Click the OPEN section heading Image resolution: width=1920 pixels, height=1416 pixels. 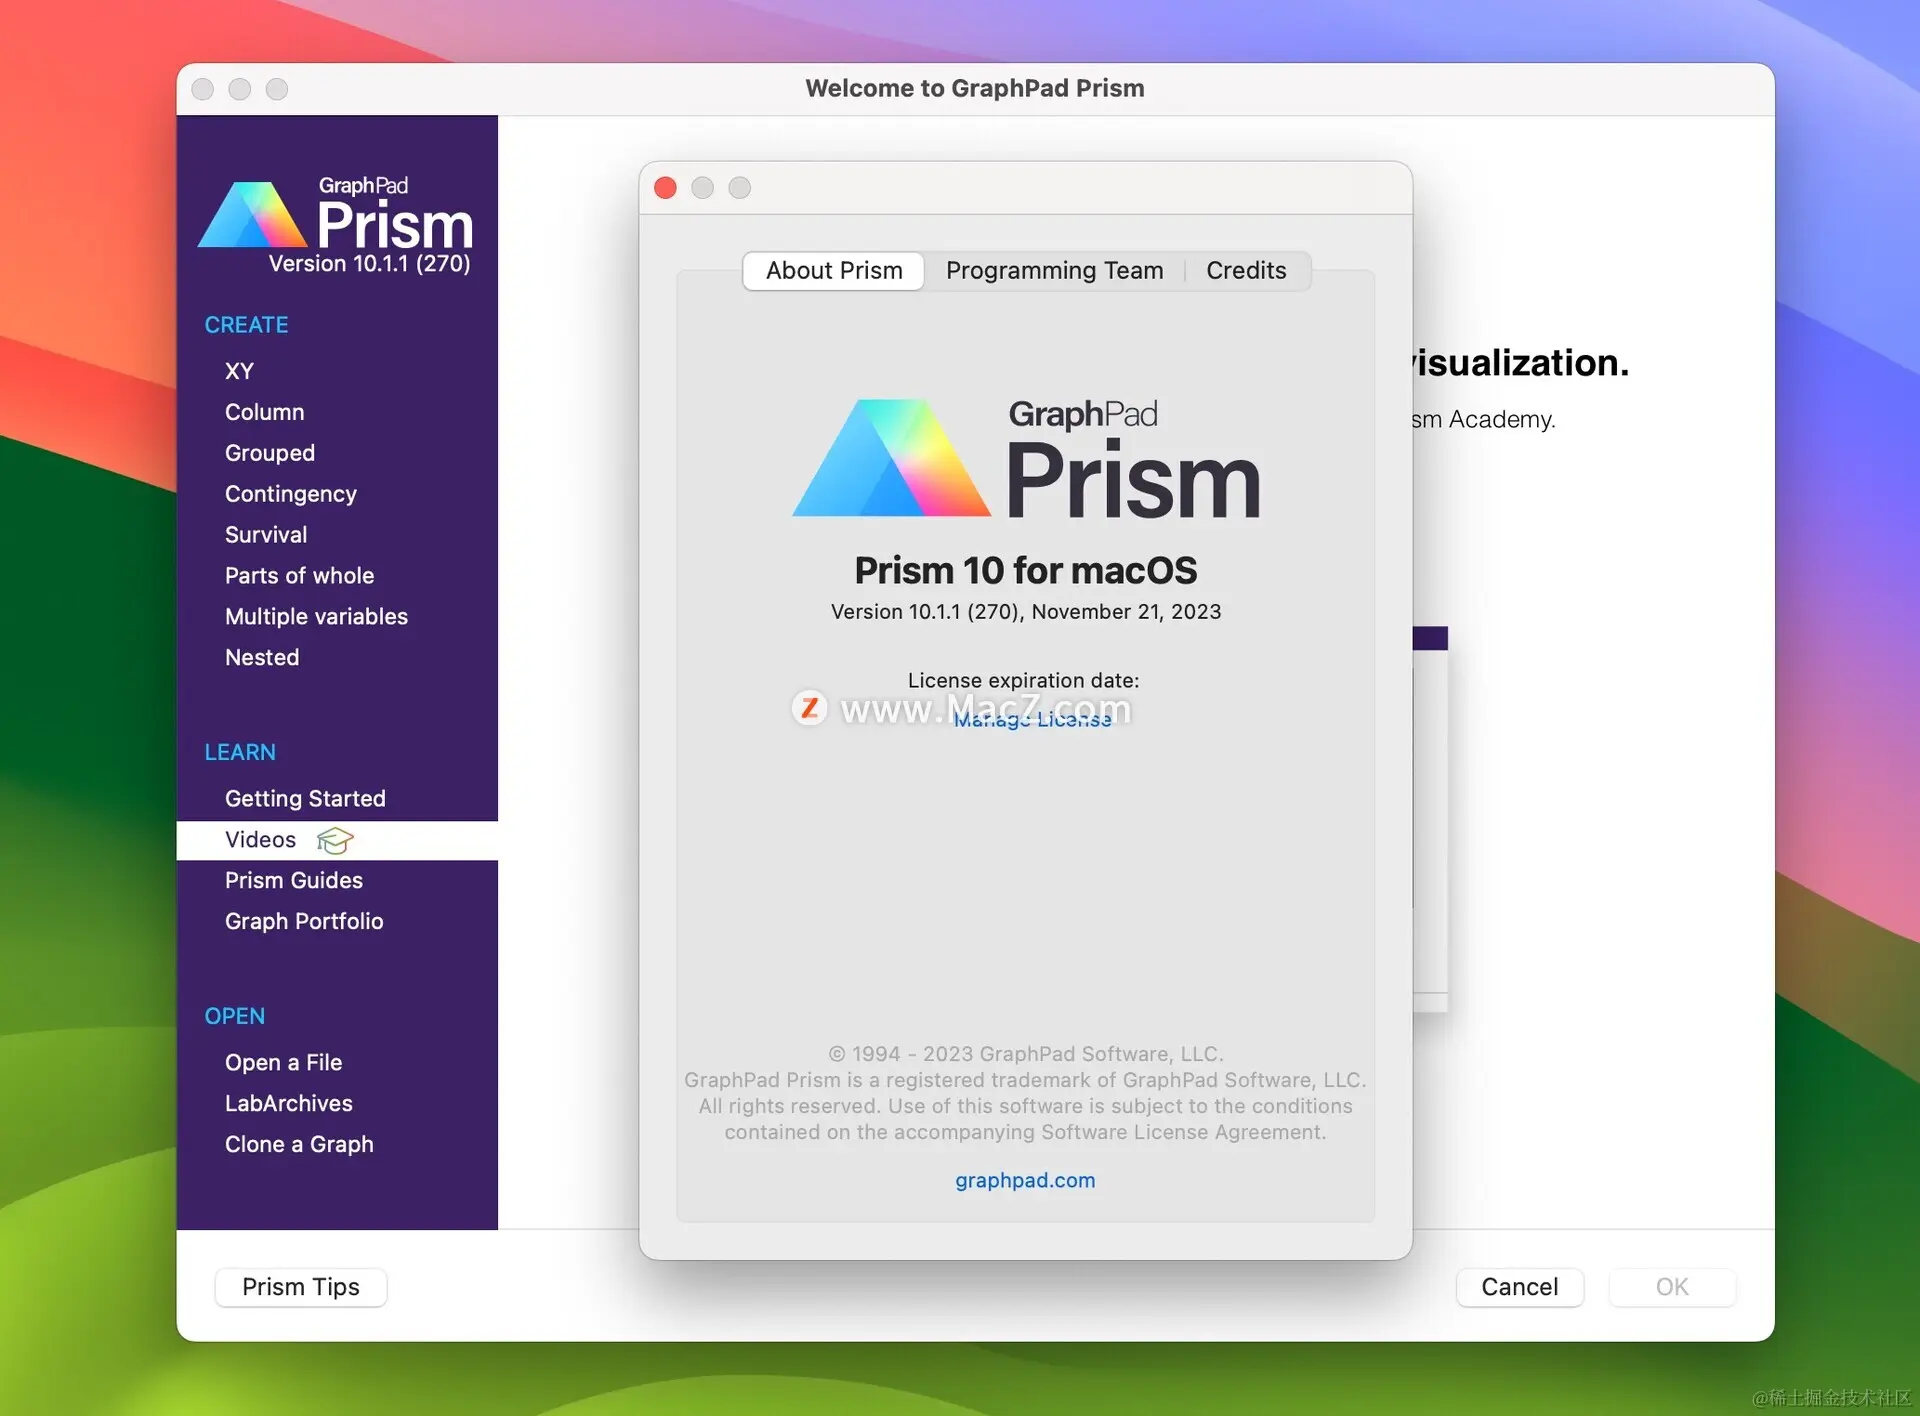pos(235,1016)
